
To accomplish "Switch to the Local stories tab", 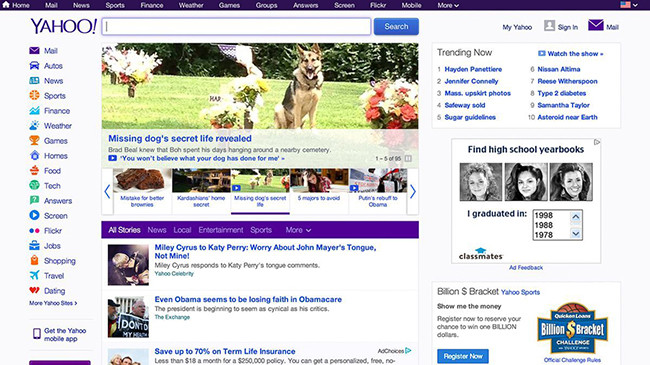I will point(182,230).
